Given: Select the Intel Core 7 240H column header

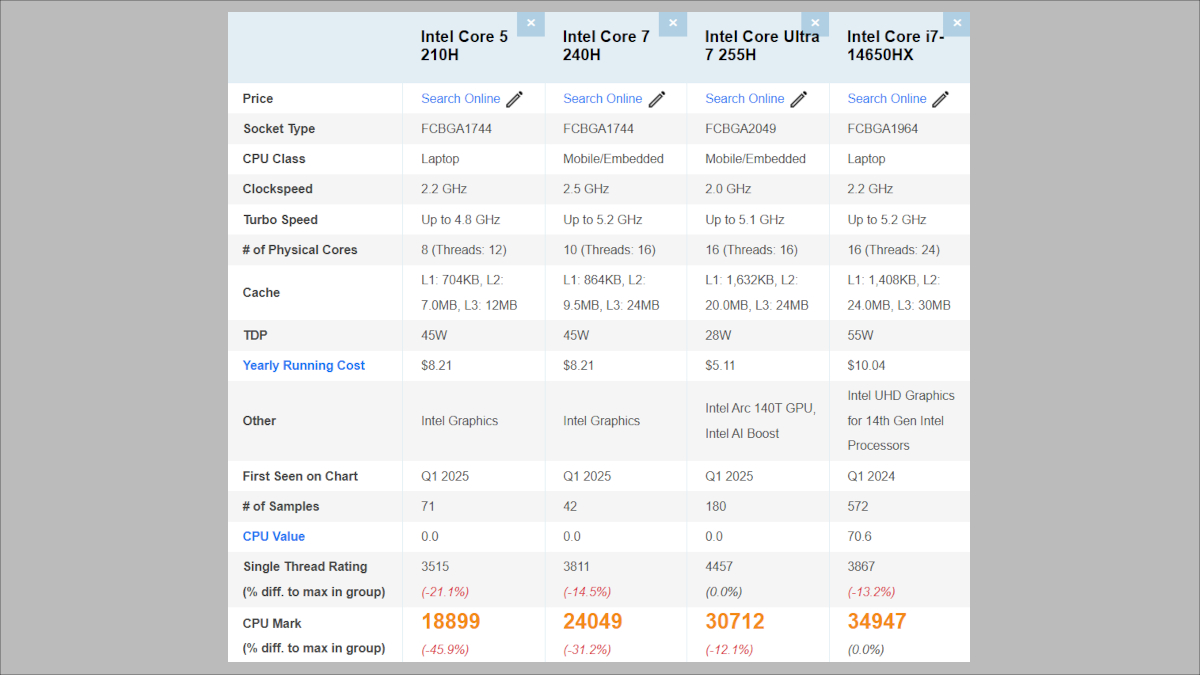Looking at the screenshot, I should [x=606, y=46].
